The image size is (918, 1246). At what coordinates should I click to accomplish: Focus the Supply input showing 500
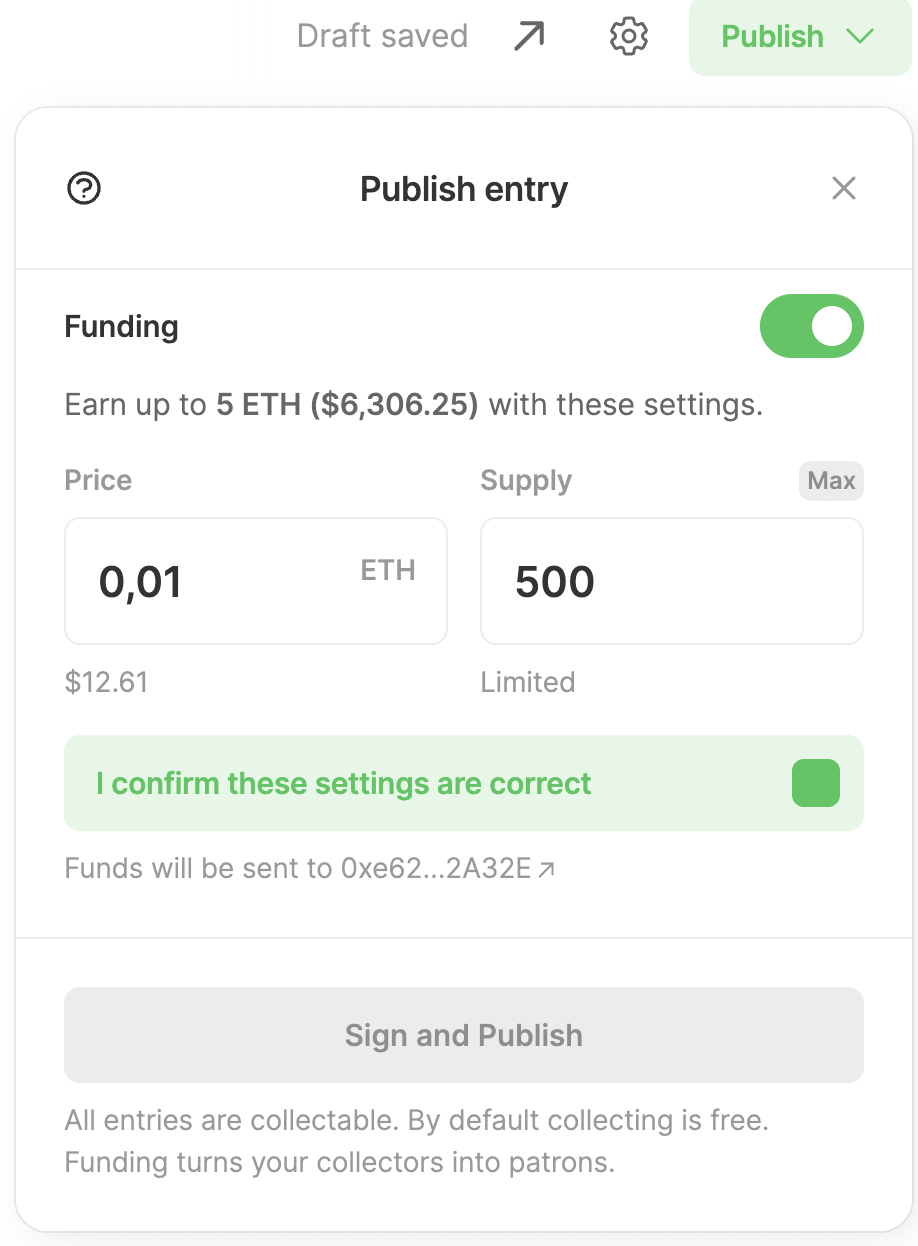coord(672,581)
